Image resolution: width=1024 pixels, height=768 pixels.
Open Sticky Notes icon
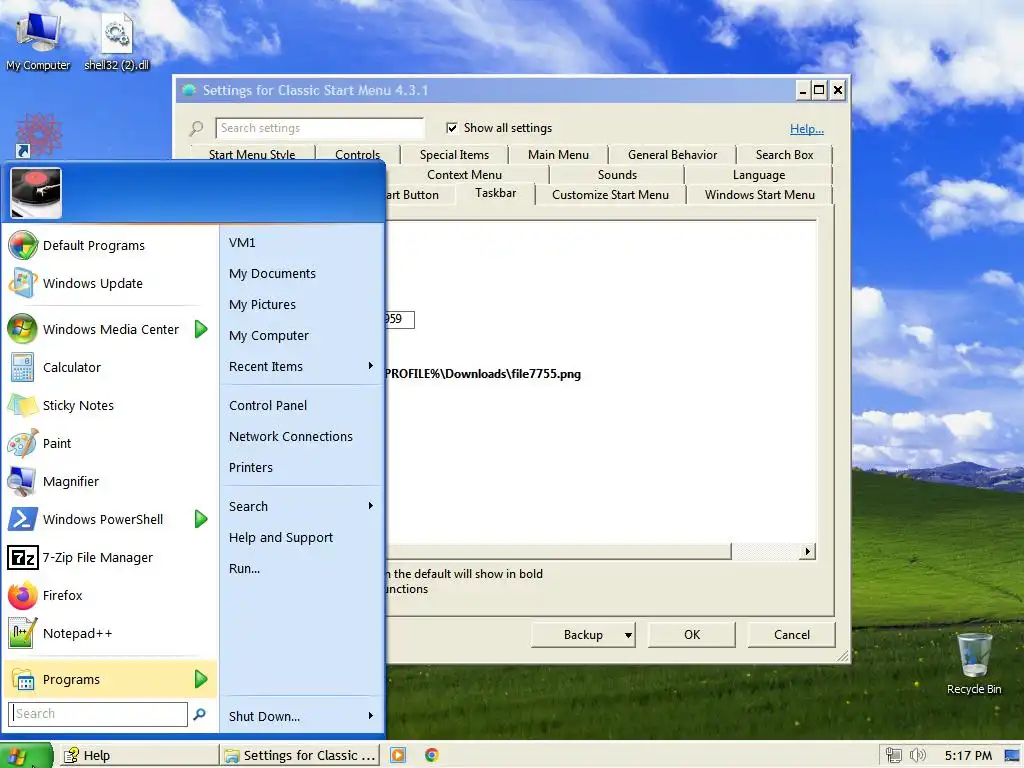23,405
